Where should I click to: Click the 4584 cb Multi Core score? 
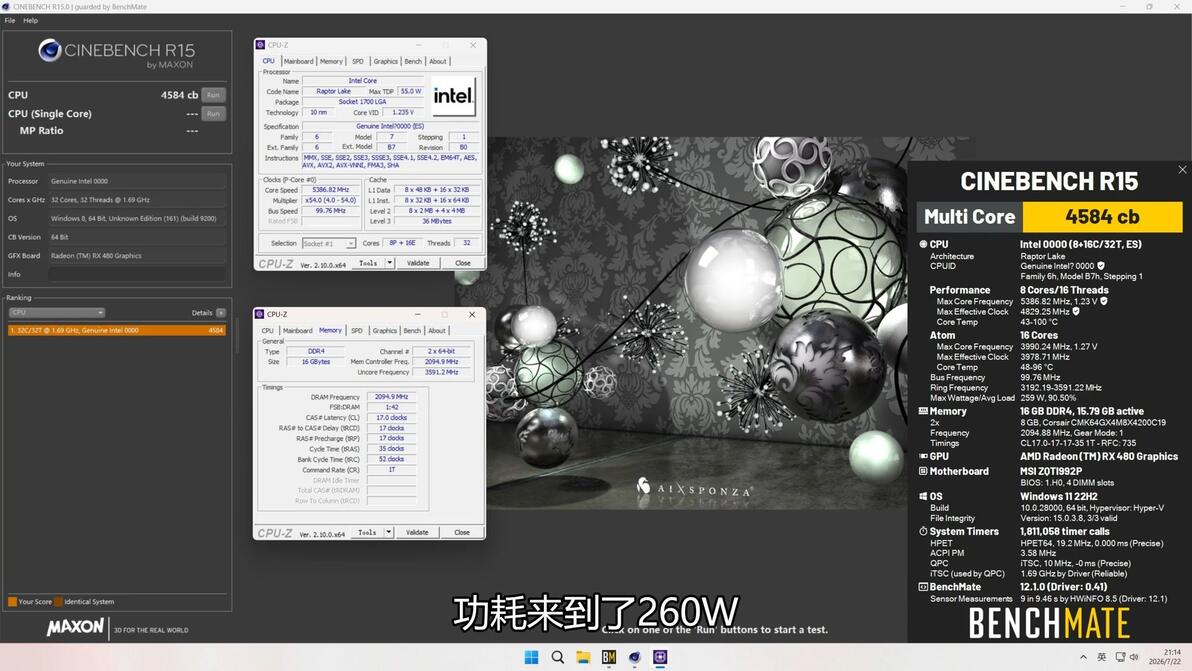pyautogui.click(x=1102, y=217)
